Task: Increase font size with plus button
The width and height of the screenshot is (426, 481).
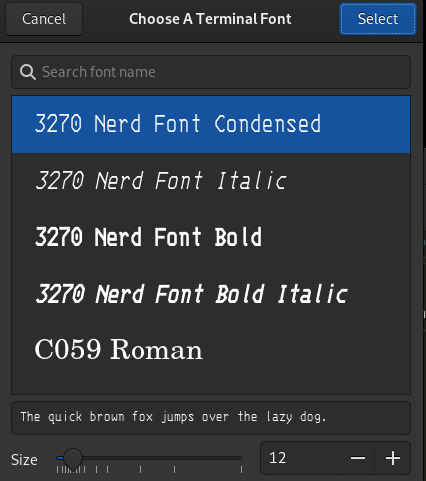Action: click(x=393, y=458)
